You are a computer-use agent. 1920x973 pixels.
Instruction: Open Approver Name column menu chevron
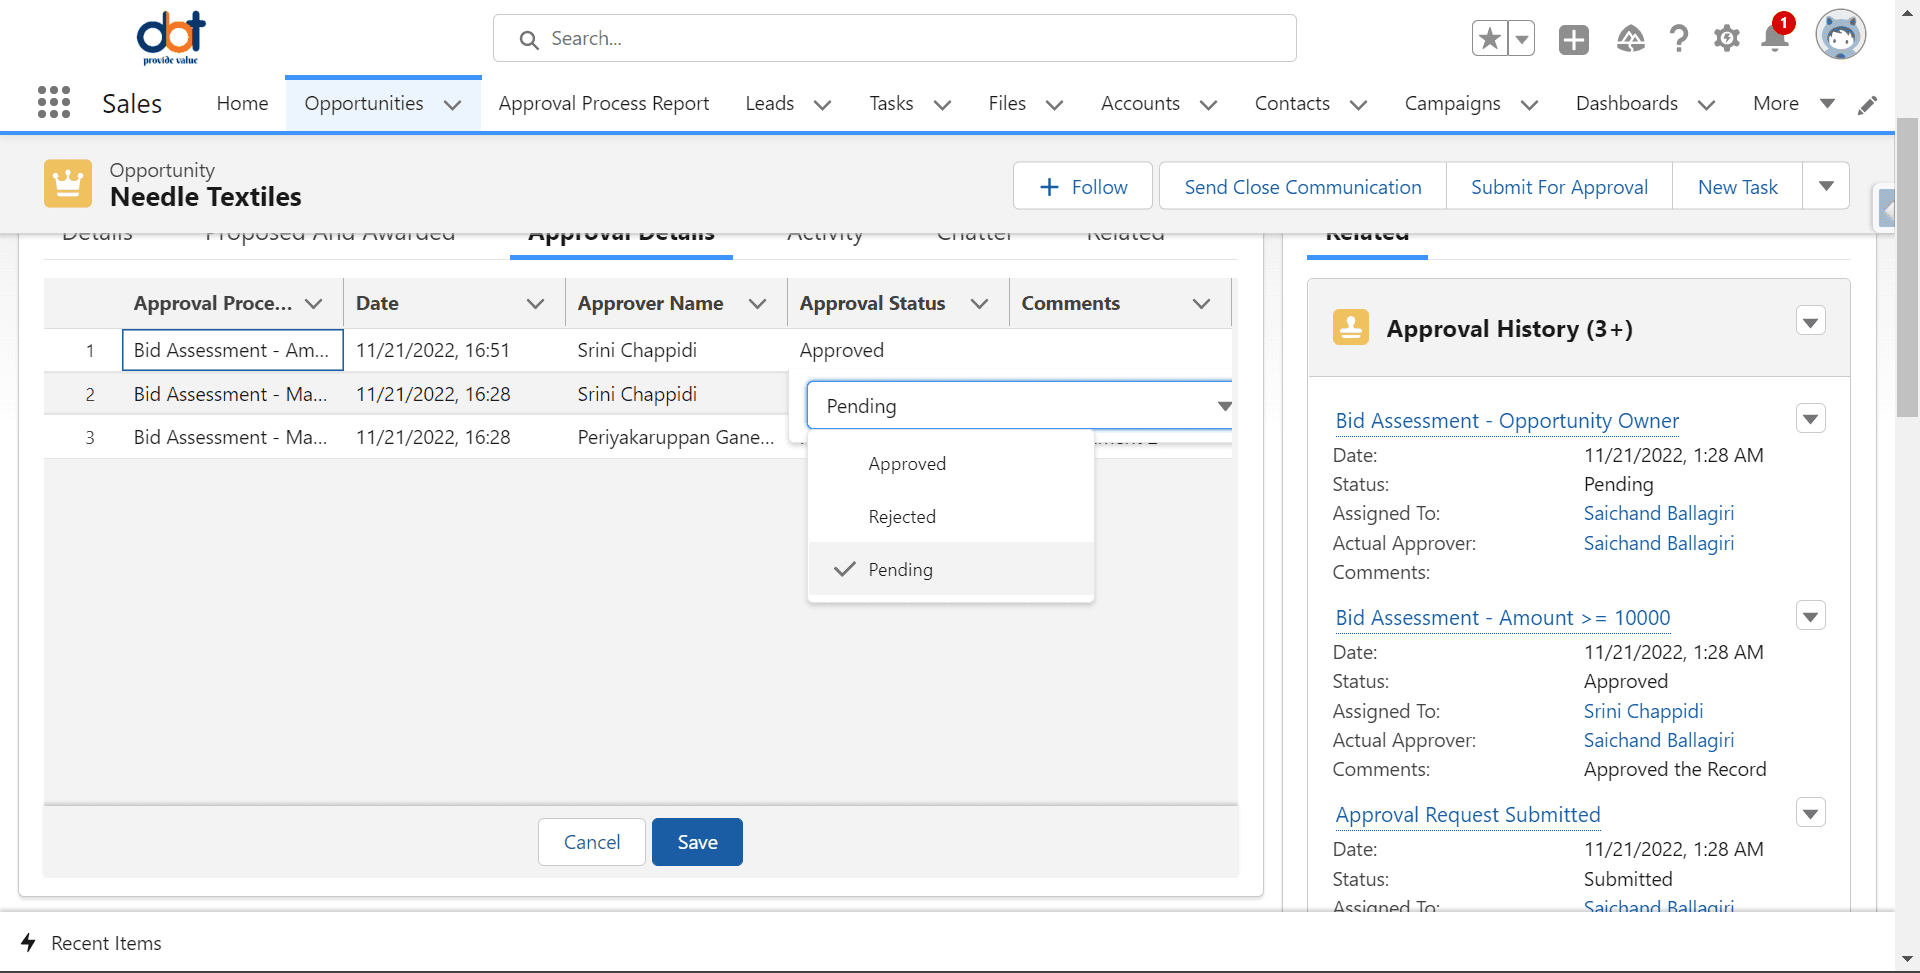click(758, 304)
